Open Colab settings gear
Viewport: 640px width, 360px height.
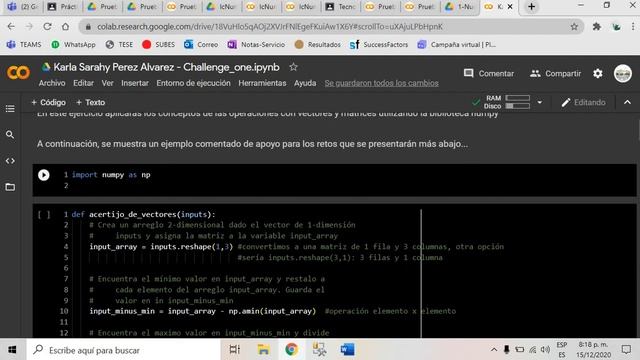point(598,73)
